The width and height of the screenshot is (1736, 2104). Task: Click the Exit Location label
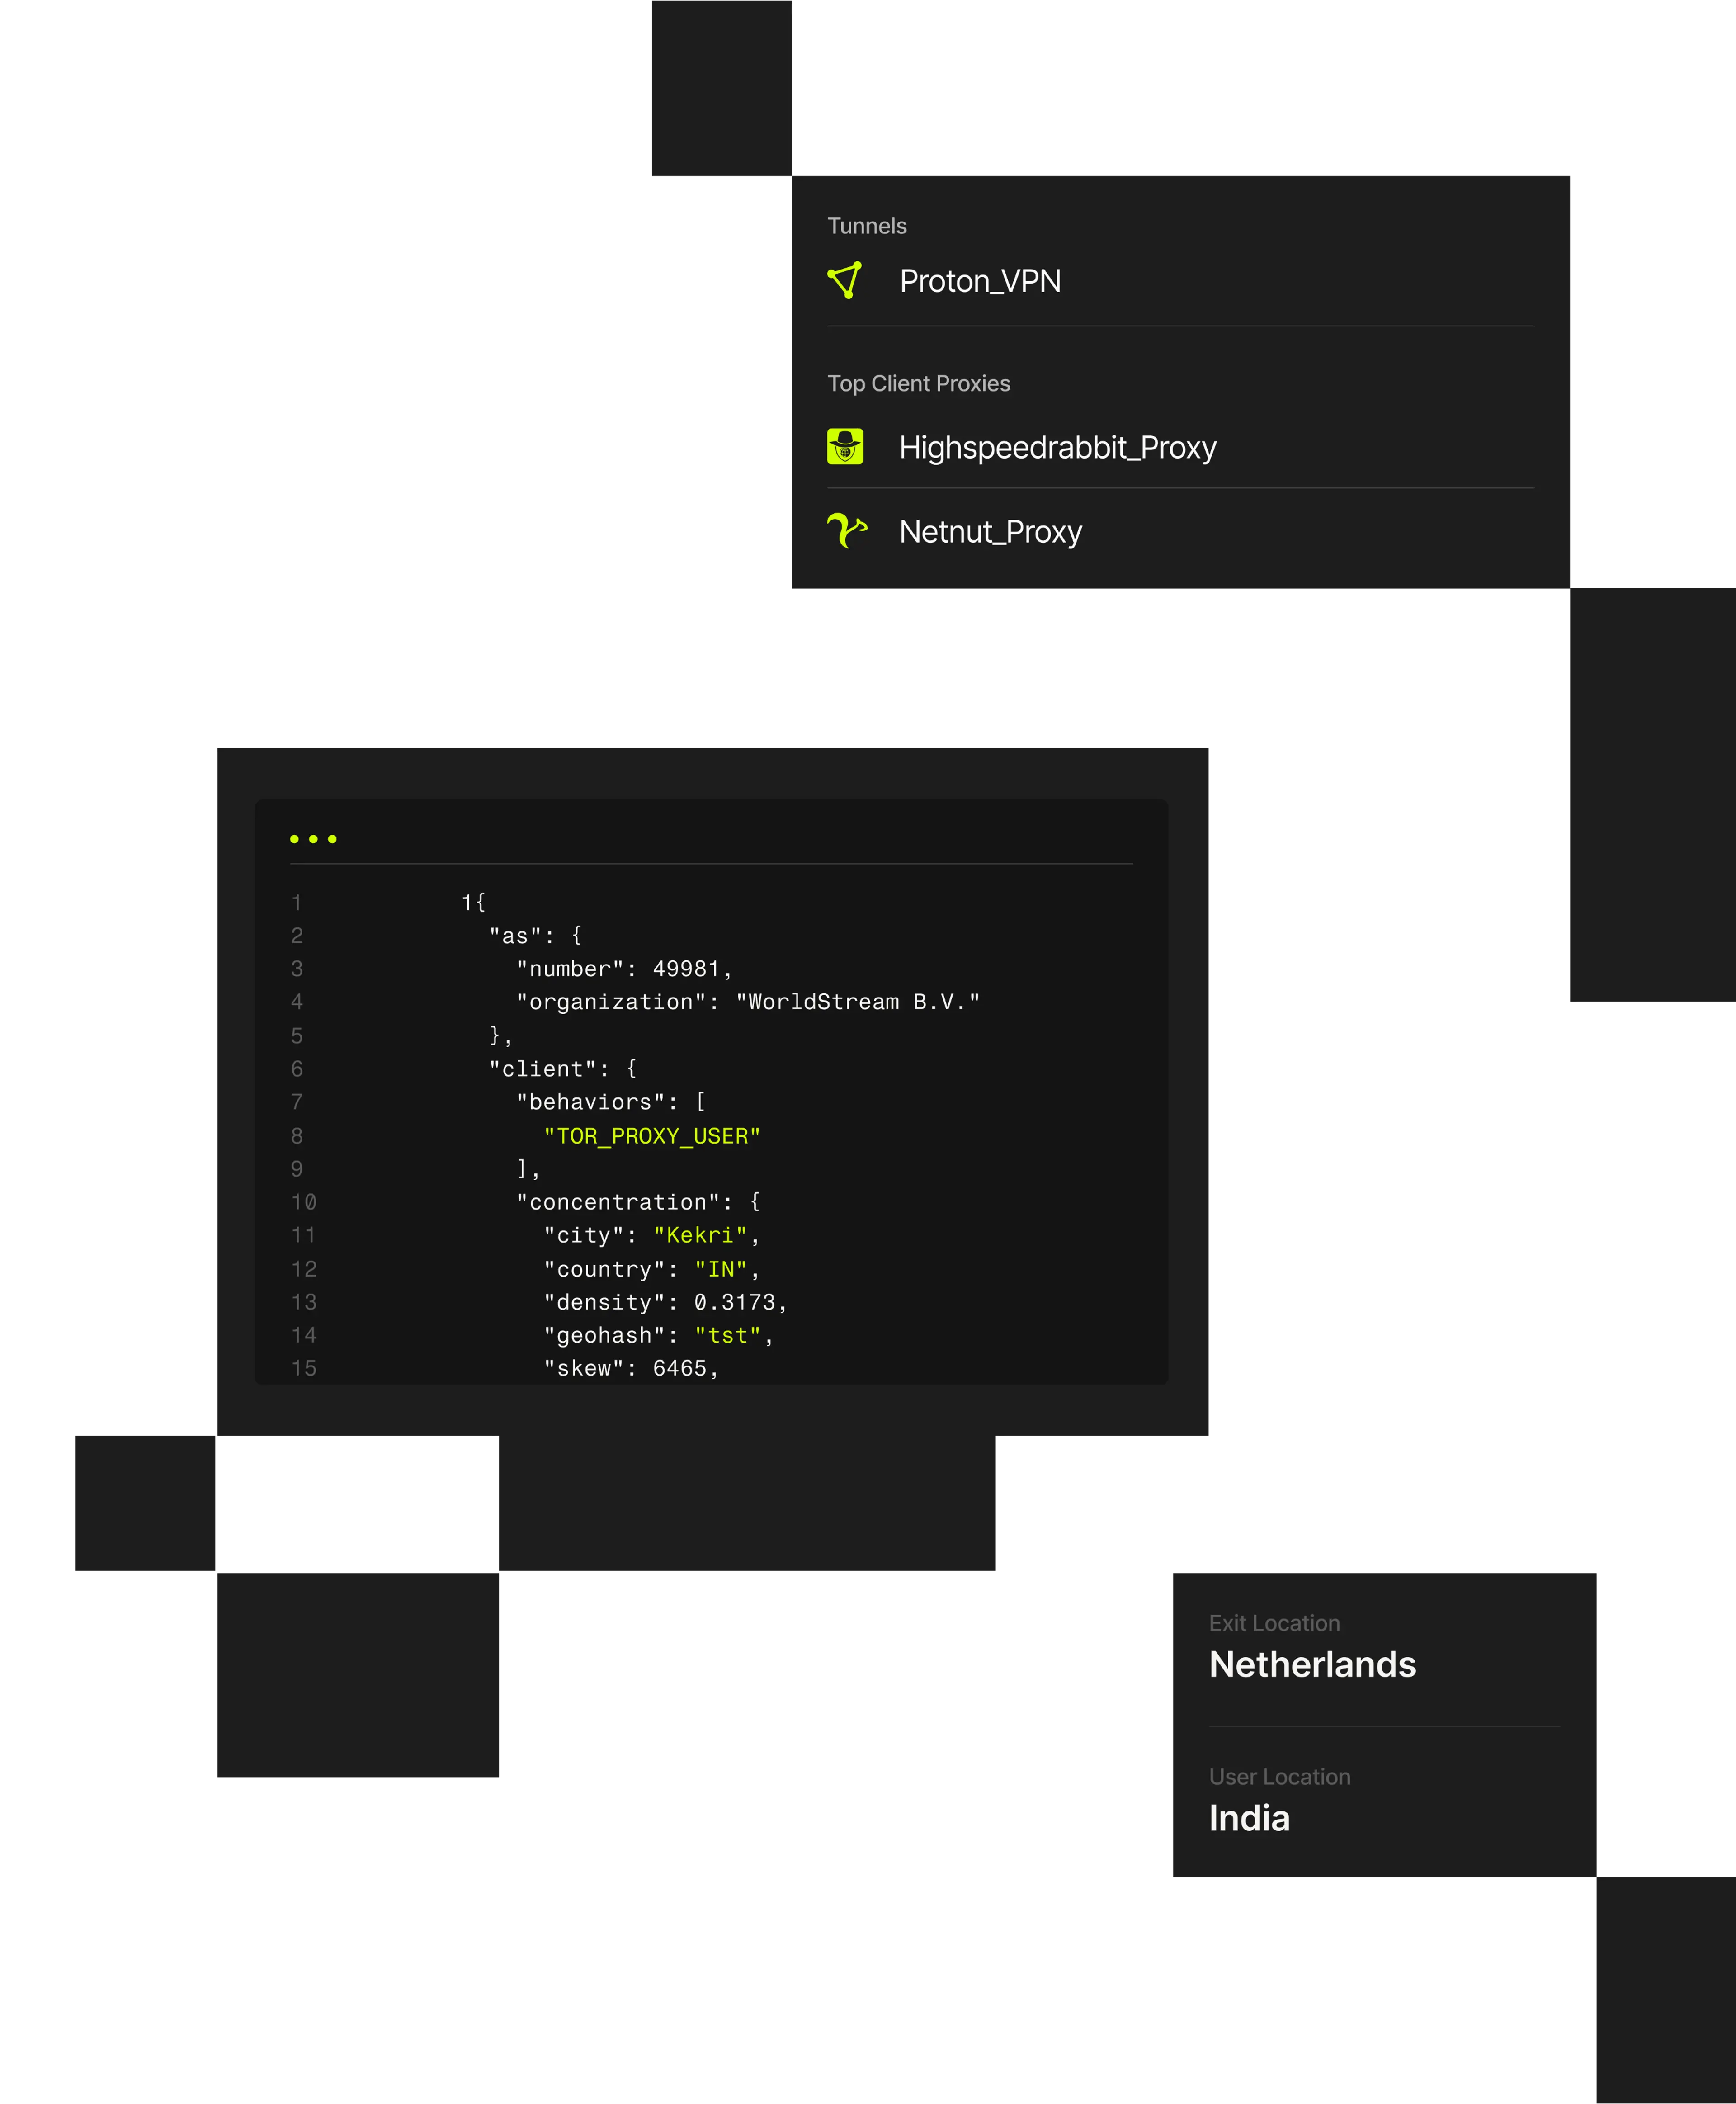coord(1274,1623)
